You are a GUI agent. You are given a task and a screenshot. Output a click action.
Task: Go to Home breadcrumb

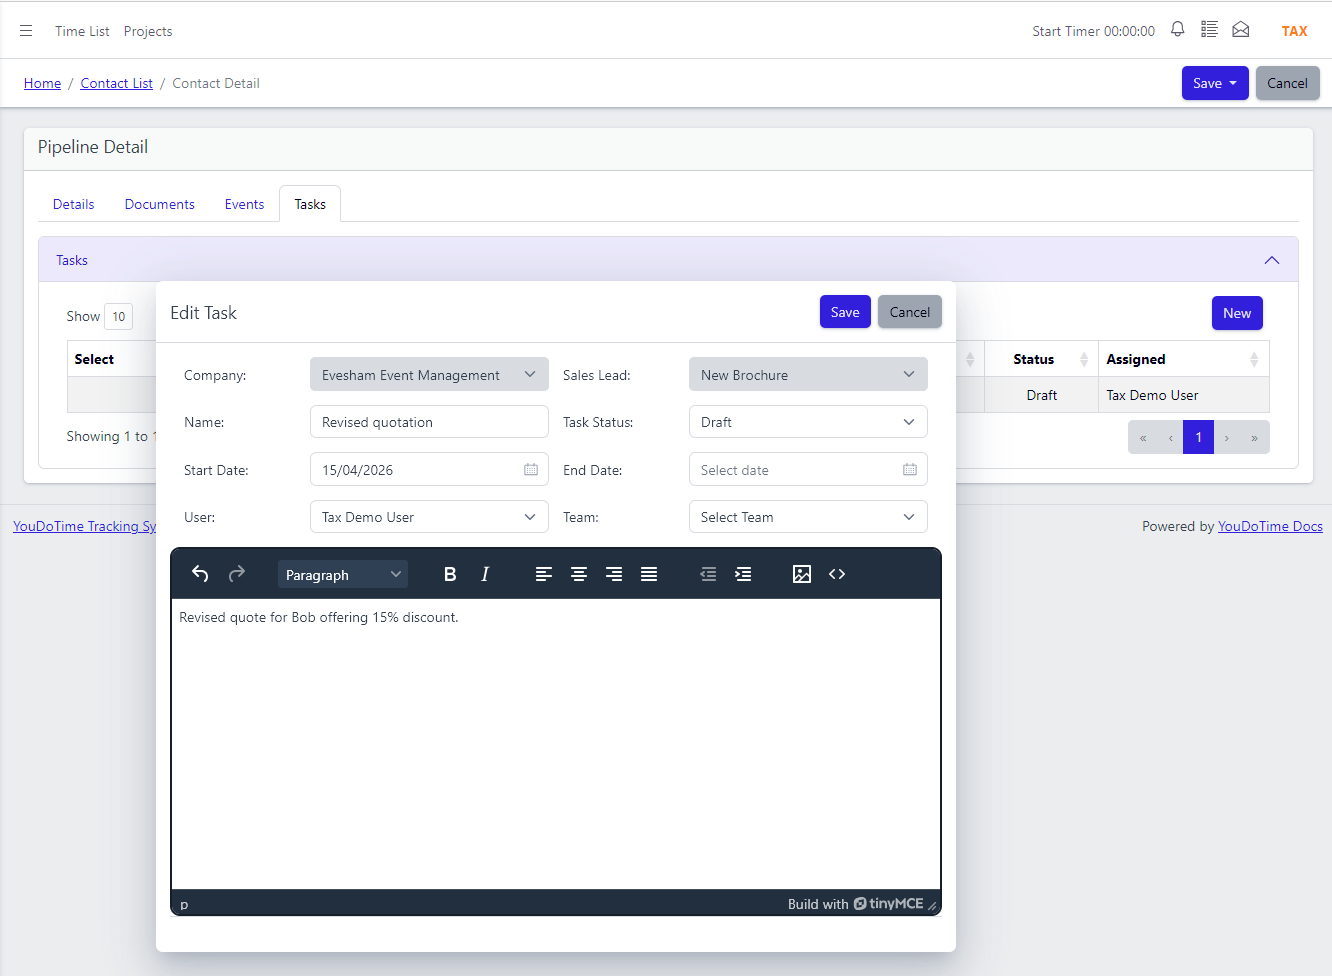click(42, 83)
